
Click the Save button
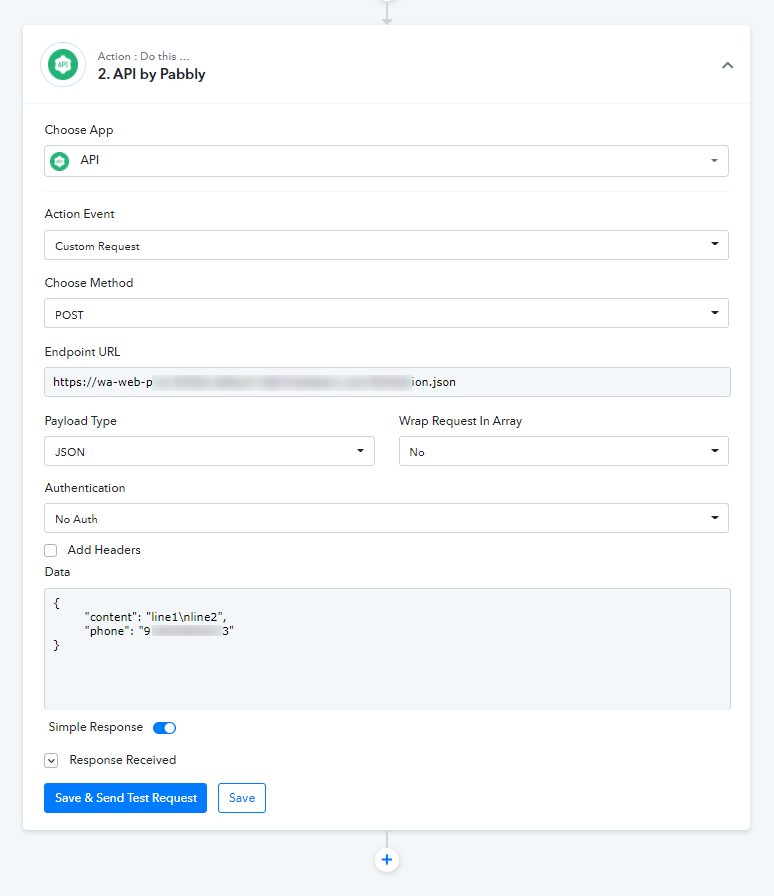pos(242,798)
